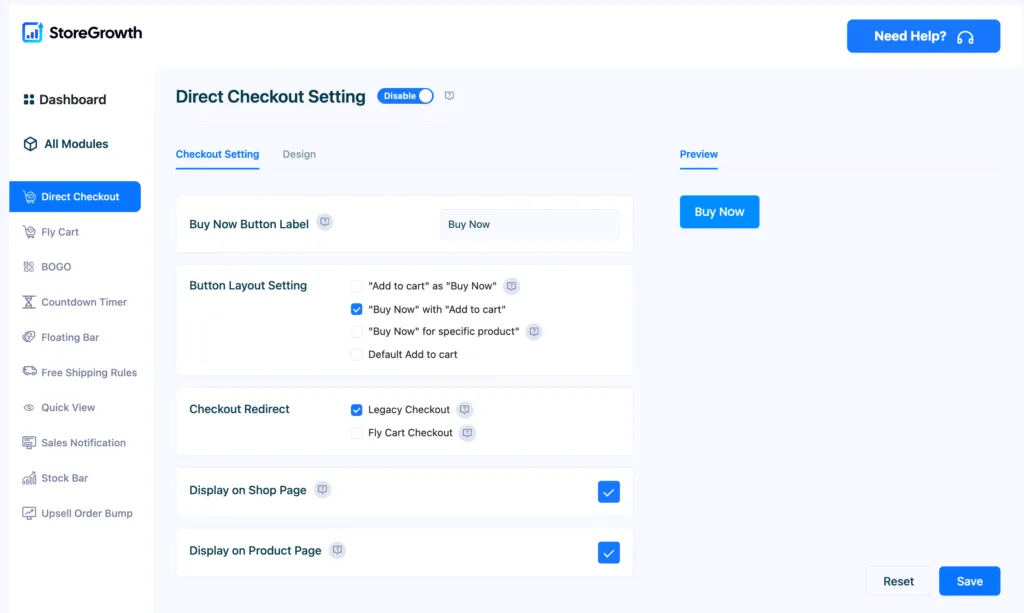Select Default Add to cart checkbox
Screen dimensions: 1024x613
pos(357,354)
